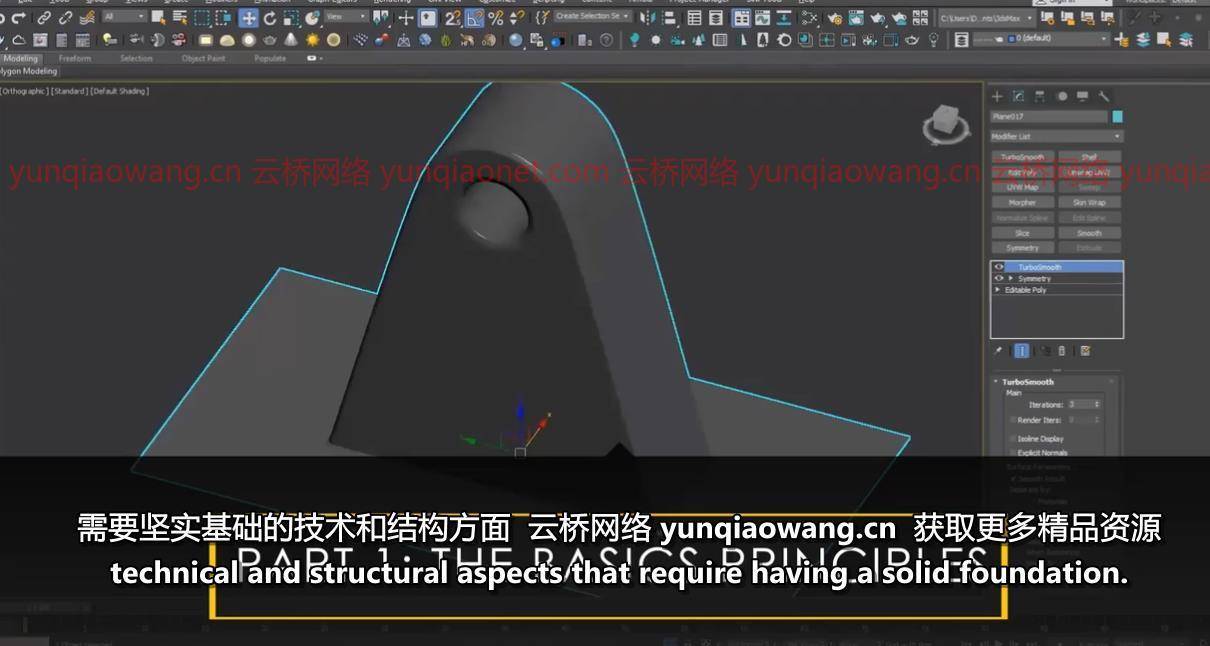Hide the TurboSmooth modifier via eye icon
This screenshot has height=646, width=1210.
[x=998, y=267]
